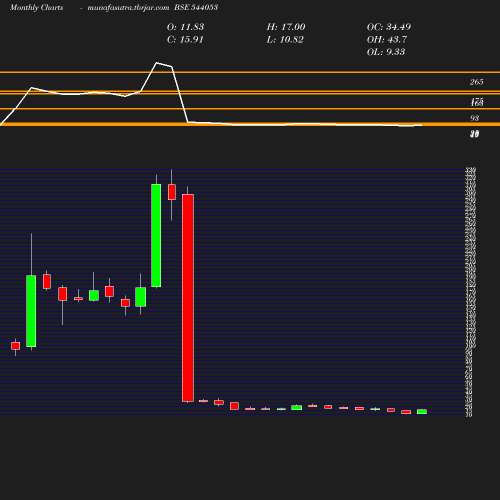
Task: Click the last green candlestick on the right
Action: 422,412
